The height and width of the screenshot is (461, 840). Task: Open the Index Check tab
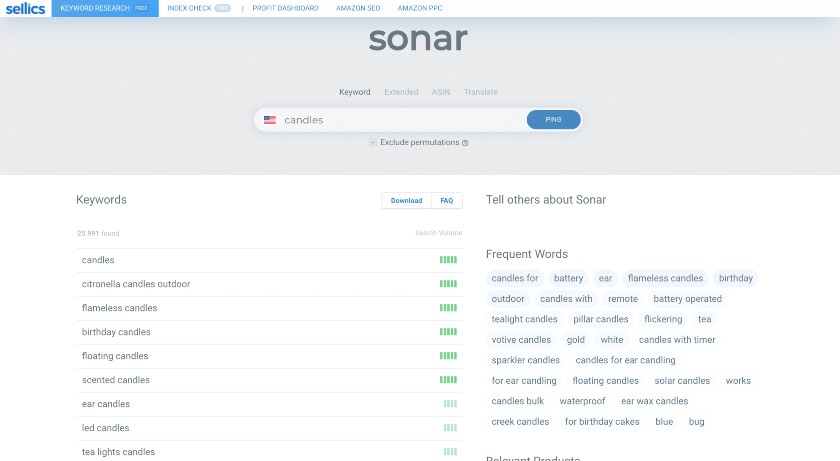[199, 8]
